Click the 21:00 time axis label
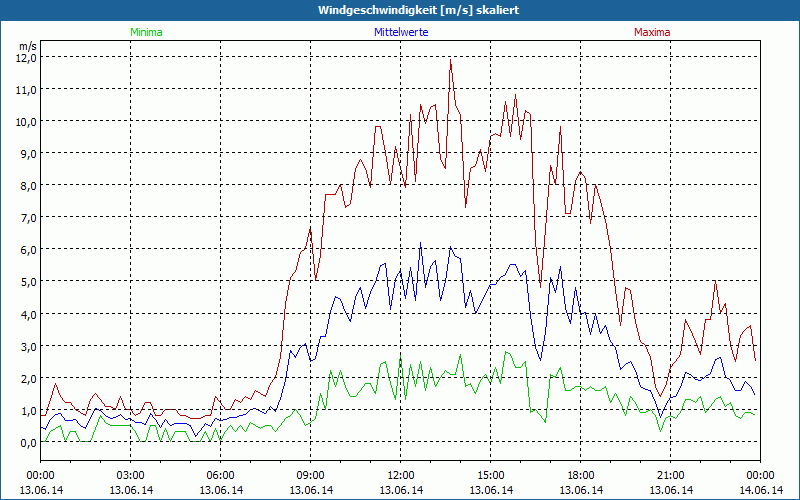The image size is (800, 500). 670,476
